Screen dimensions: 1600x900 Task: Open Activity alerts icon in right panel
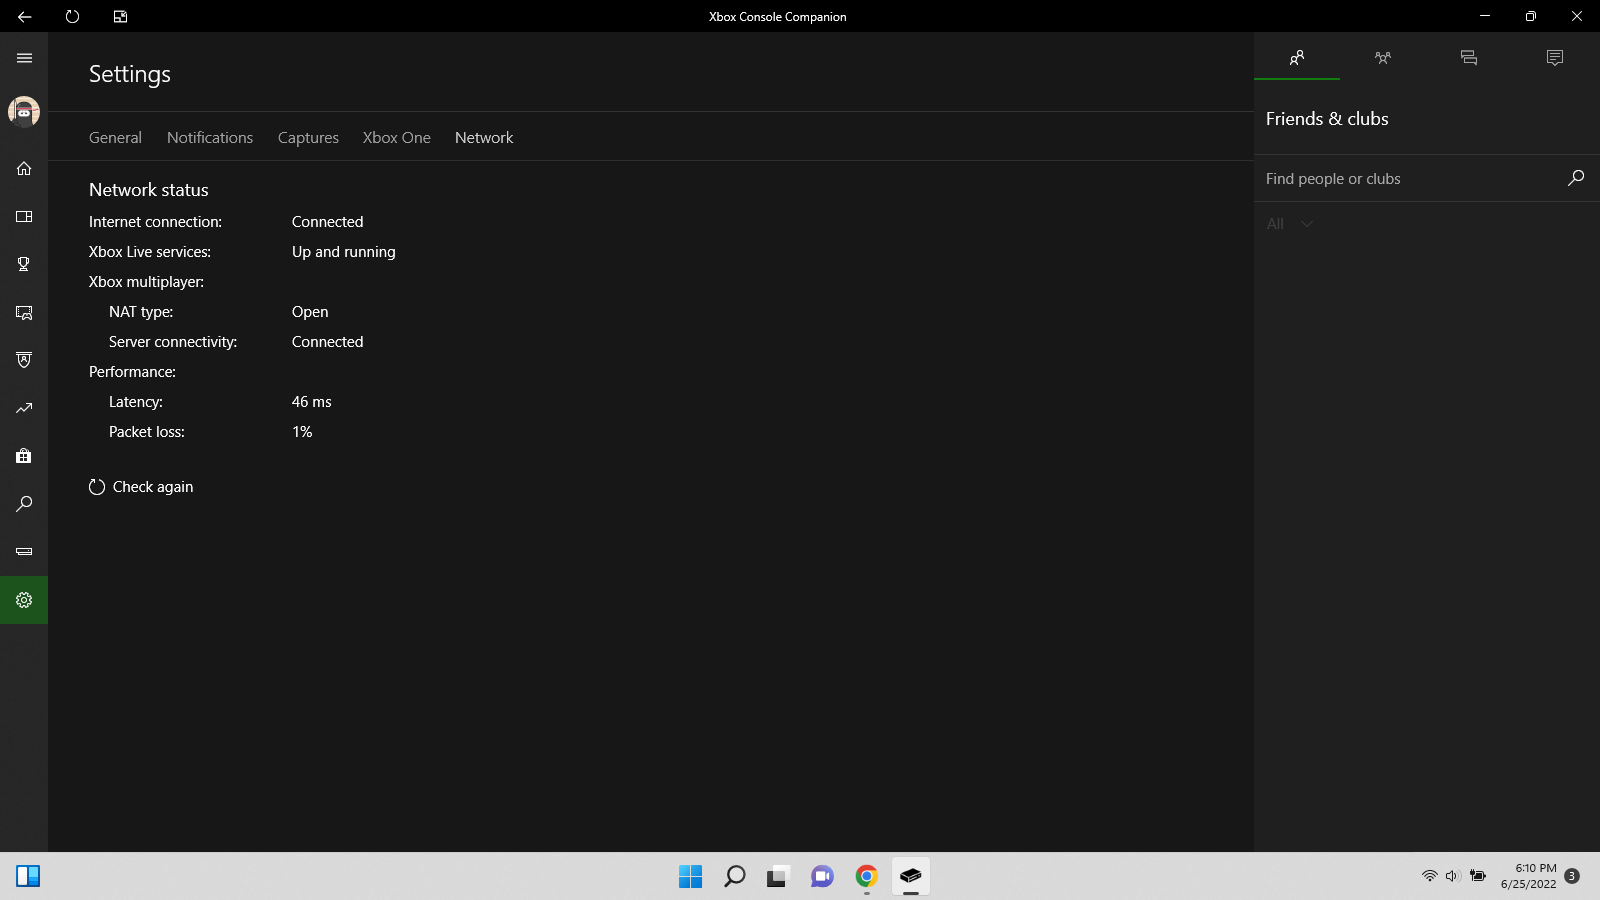[x=1555, y=58]
